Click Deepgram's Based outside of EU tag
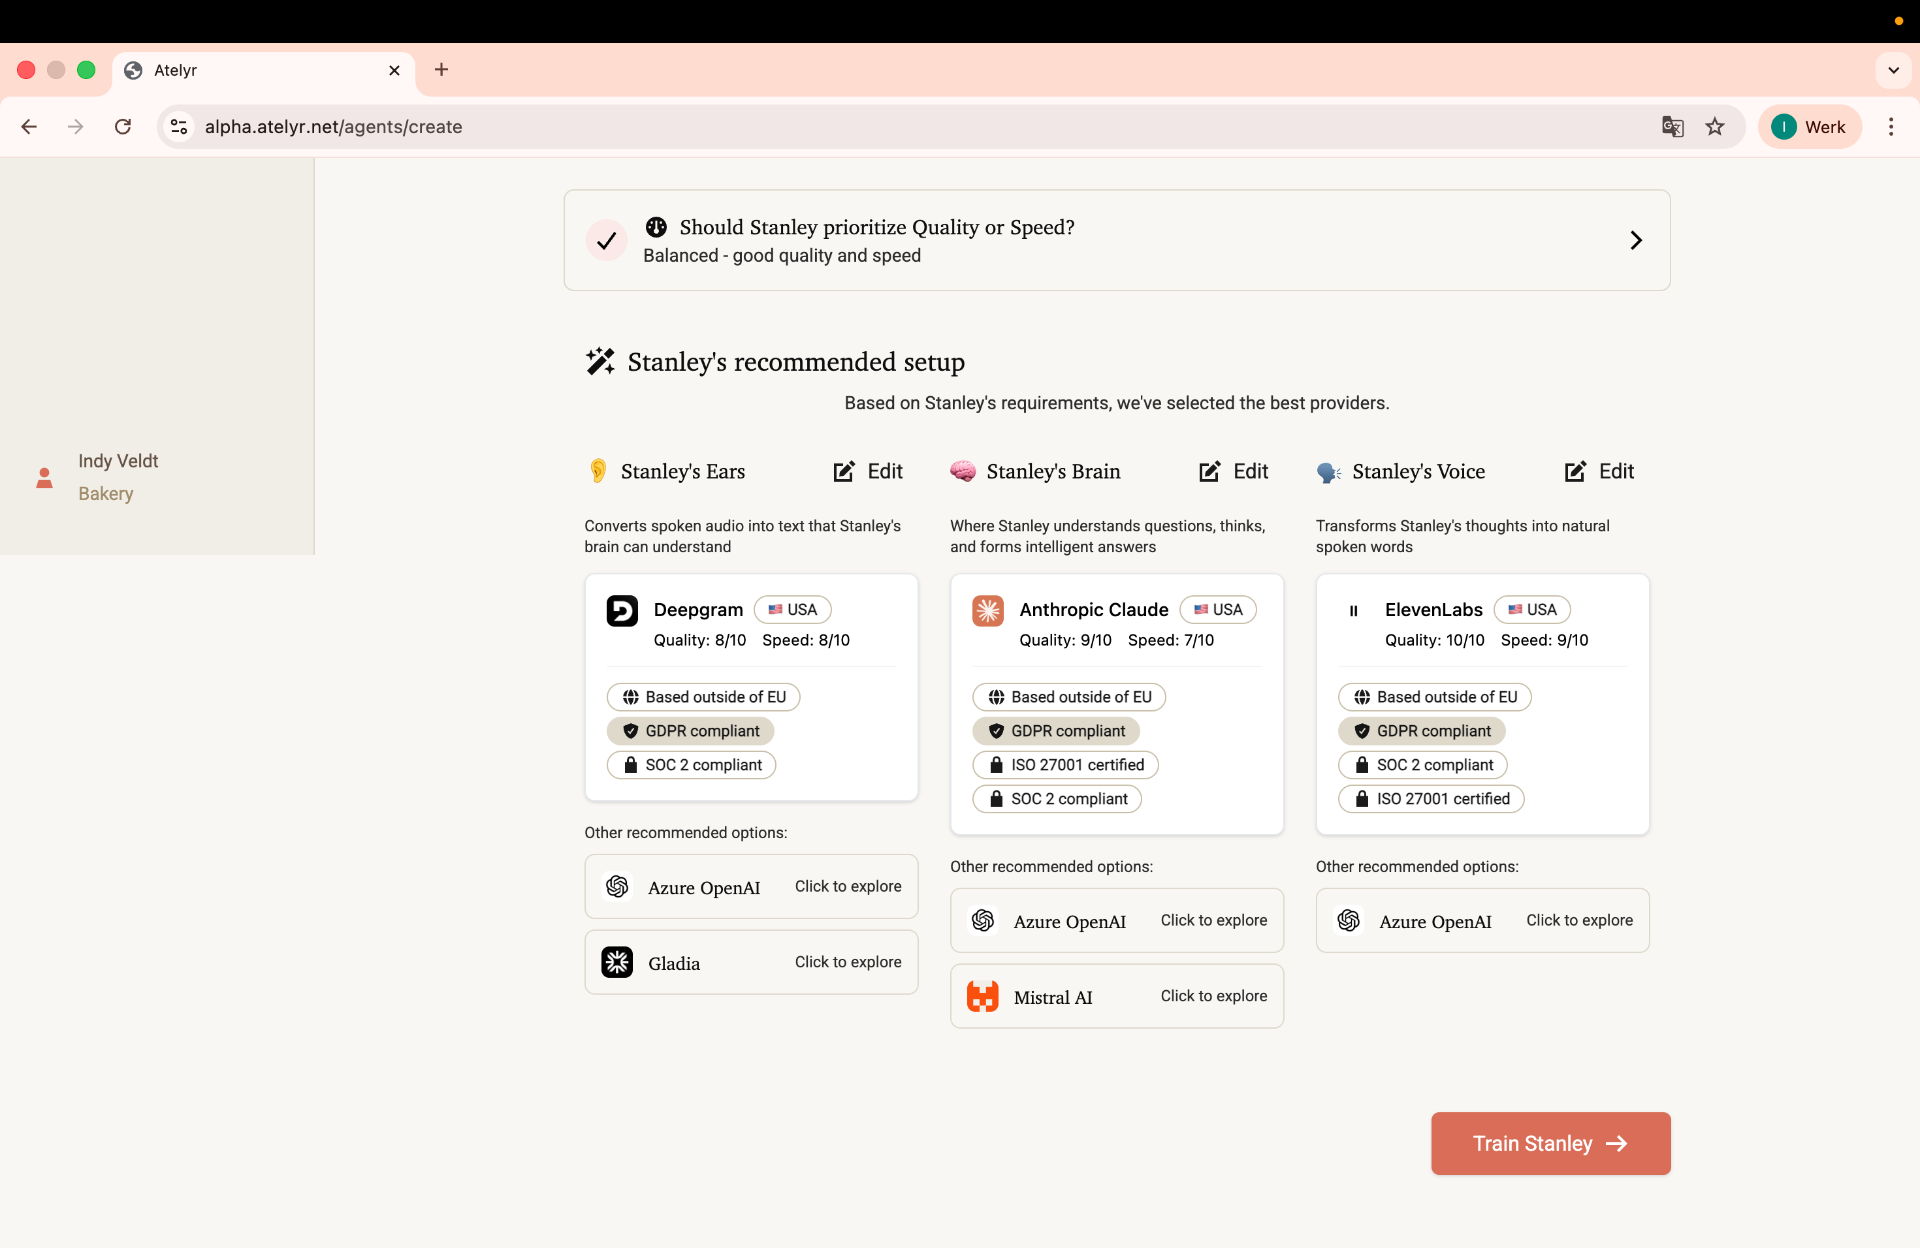Image resolution: width=1920 pixels, height=1248 pixels. click(x=703, y=697)
